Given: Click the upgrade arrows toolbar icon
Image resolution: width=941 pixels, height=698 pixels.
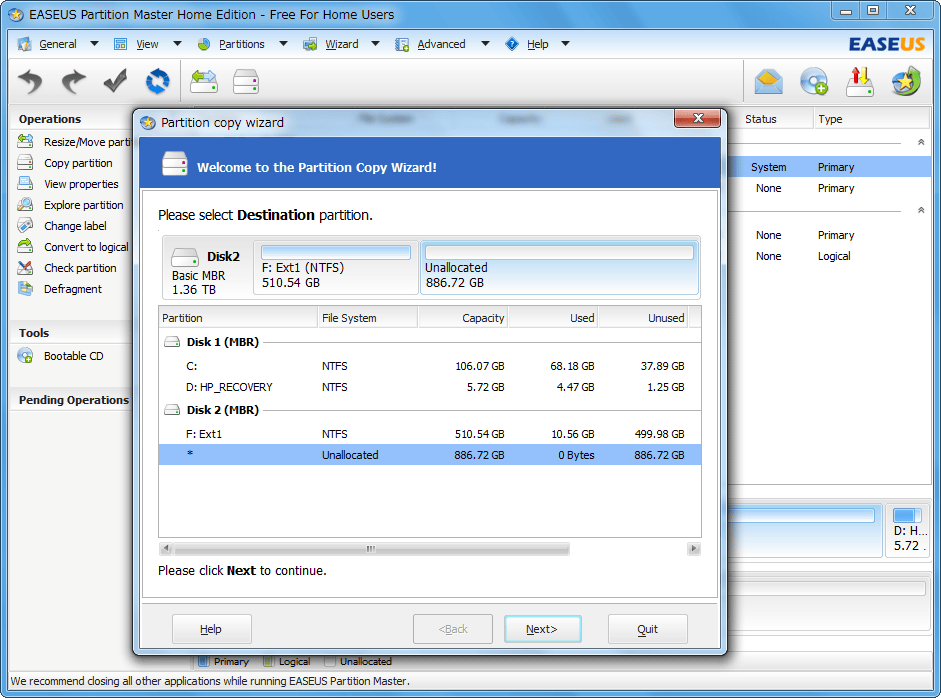Looking at the screenshot, I should pyautogui.click(x=859, y=82).
